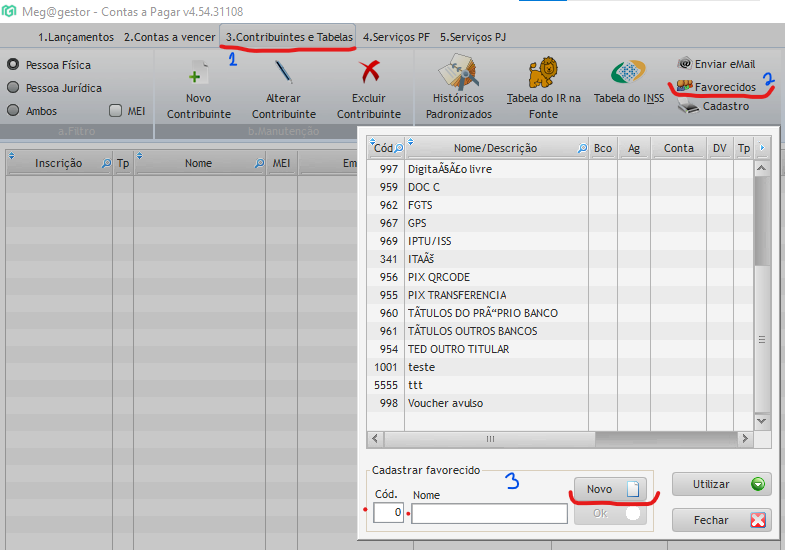Select the PIX TRANSFERENCIA row
785x550 pixels.
(457, 295)
